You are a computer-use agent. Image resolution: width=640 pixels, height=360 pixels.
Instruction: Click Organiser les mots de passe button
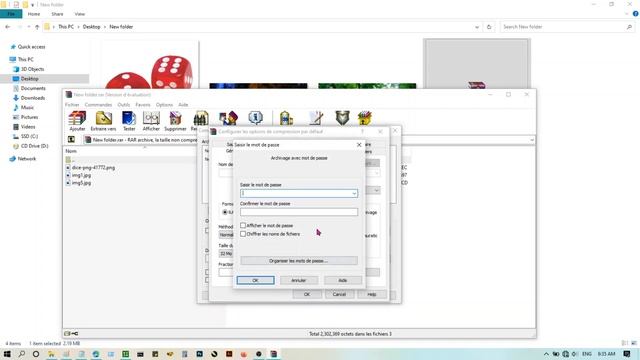[299, 260]
